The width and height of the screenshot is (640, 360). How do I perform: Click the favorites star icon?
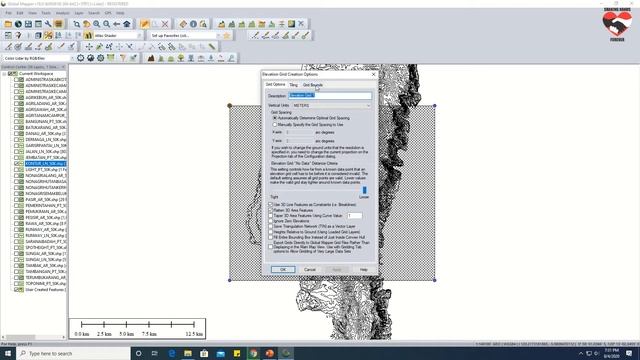227,36
